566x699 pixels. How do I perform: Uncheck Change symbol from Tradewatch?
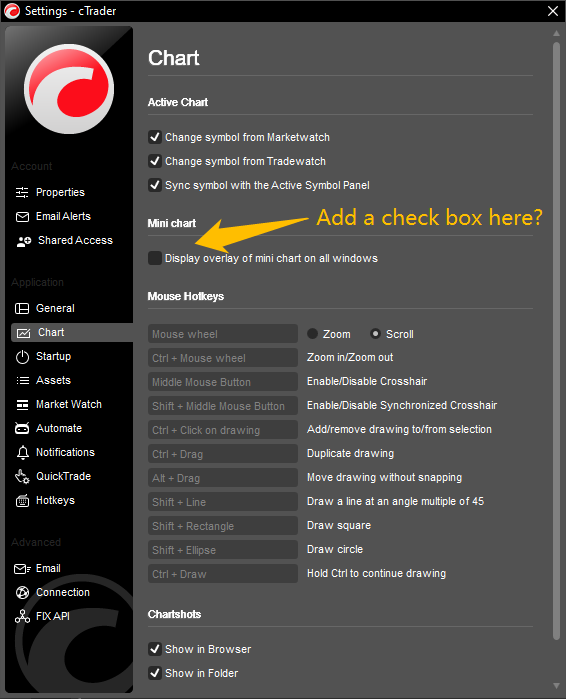click(x=155, y=161)
